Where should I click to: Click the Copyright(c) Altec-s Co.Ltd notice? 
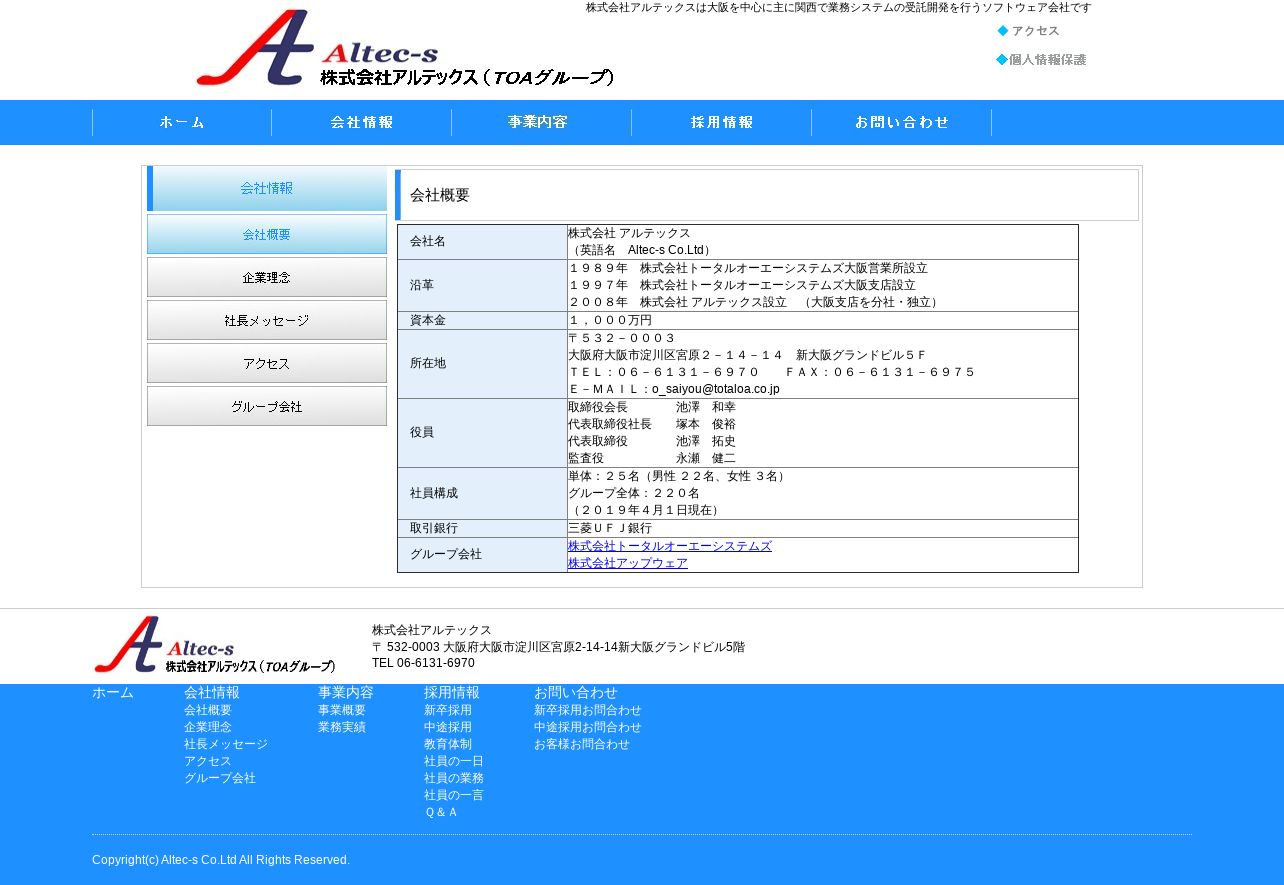pos(221,860)
